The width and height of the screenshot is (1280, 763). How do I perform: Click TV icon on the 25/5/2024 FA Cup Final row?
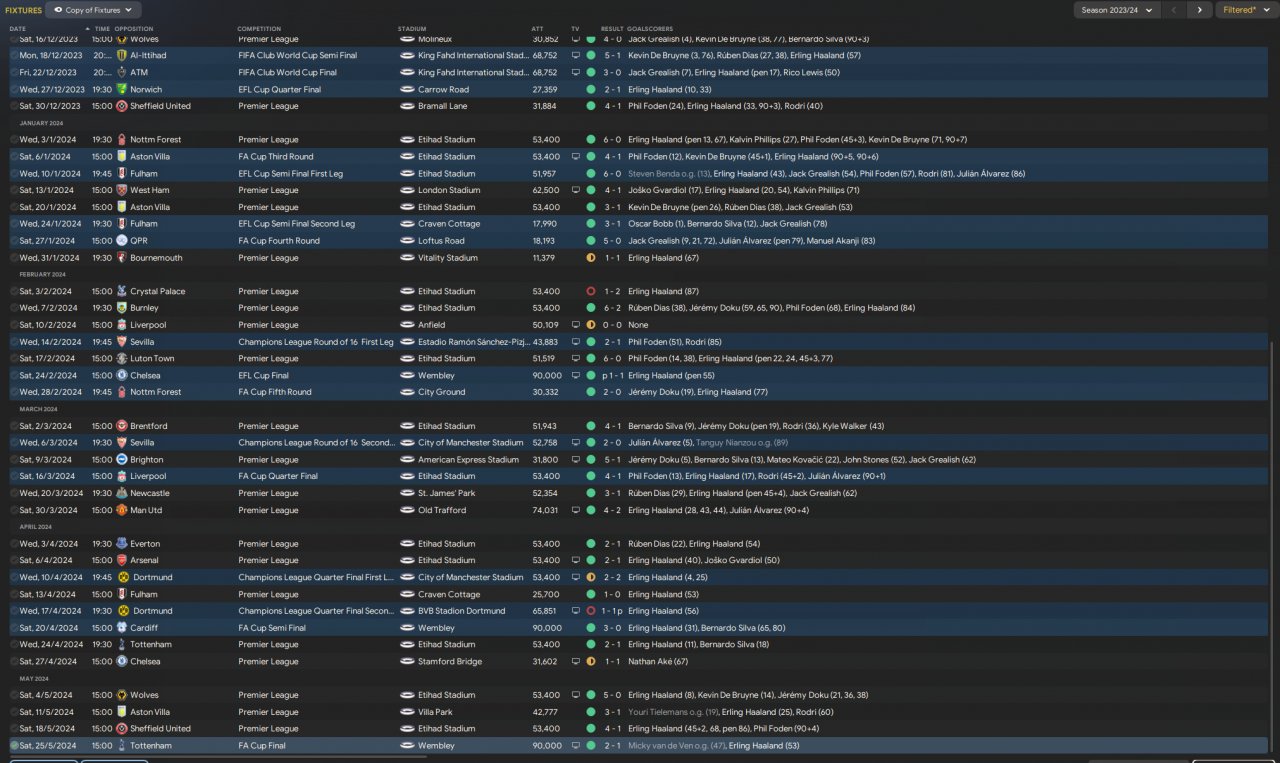pyautogui.click(x=575, y=745)
